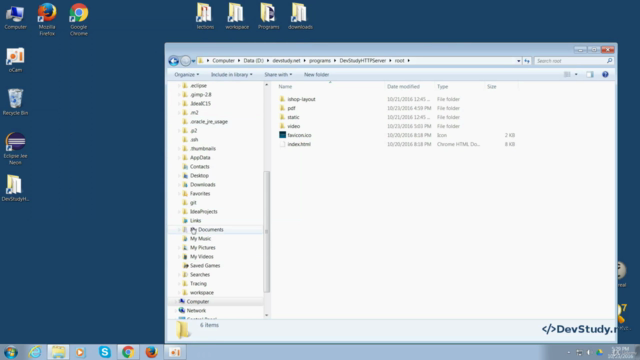Open the address bar history dropdown
The width and height of the screenshot is (640, 360).
(x=518, y=61)
